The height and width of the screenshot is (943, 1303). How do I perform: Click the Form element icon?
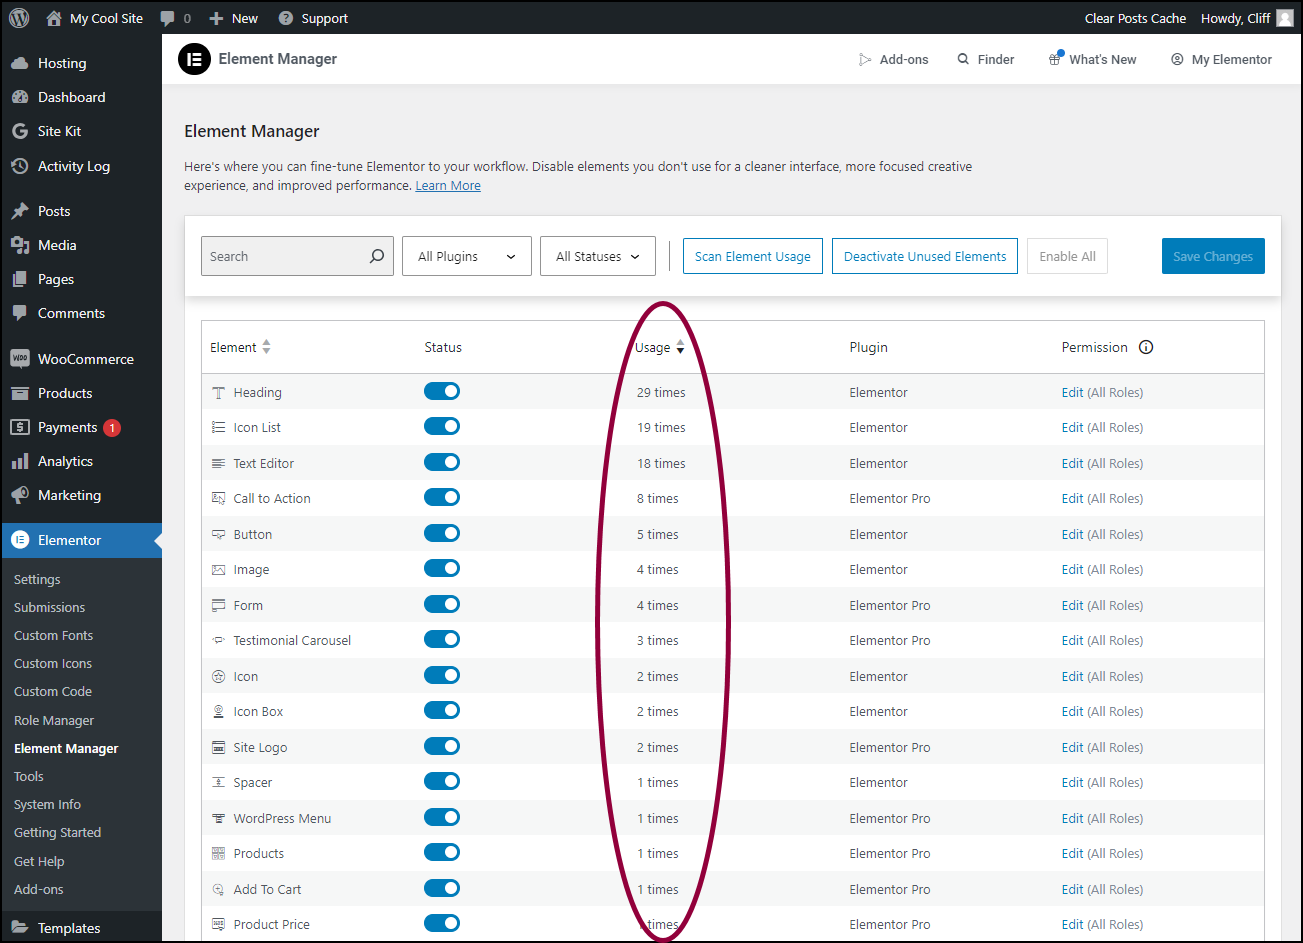click(x=218, y=605)
